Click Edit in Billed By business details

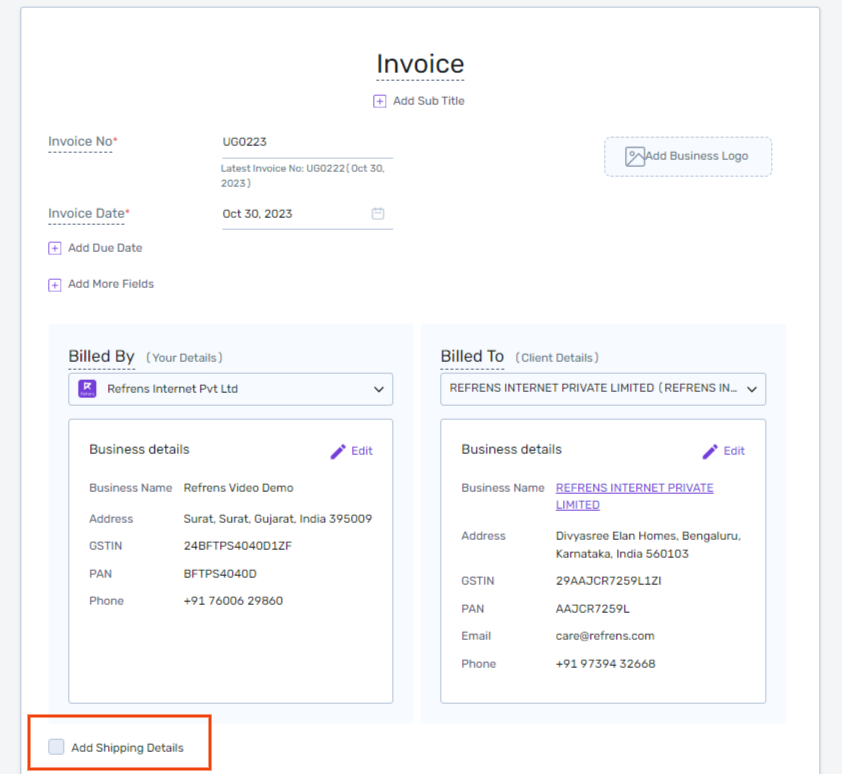point(362,451)
